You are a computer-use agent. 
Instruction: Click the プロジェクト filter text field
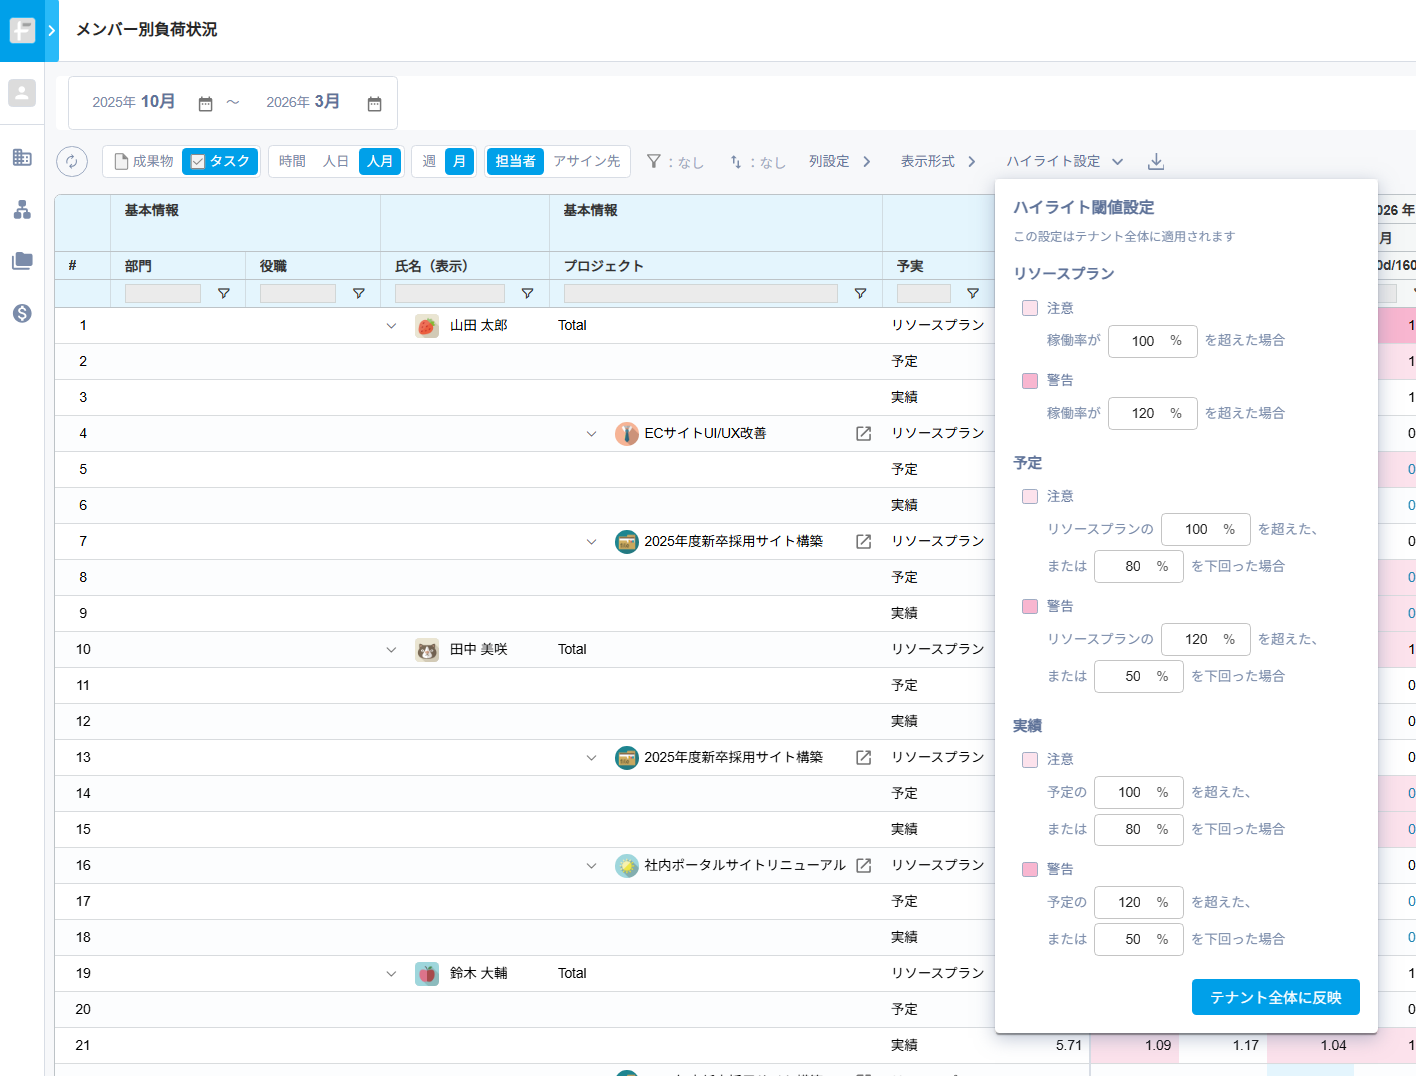[x=701, y=294]
